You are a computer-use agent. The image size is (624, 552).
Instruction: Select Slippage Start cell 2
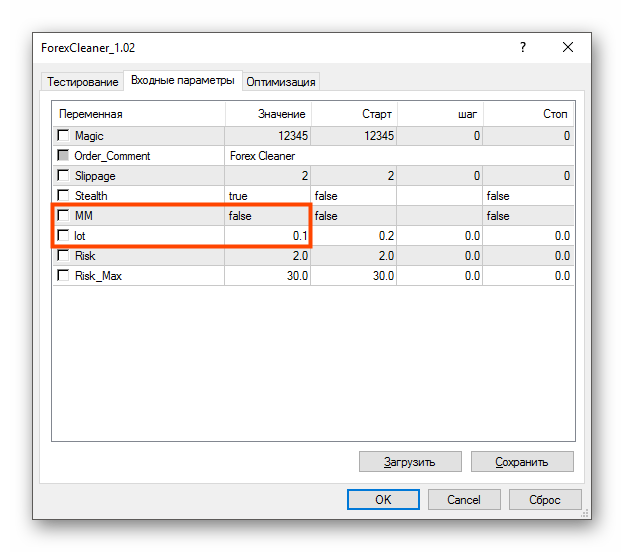(x=353, y=176)
